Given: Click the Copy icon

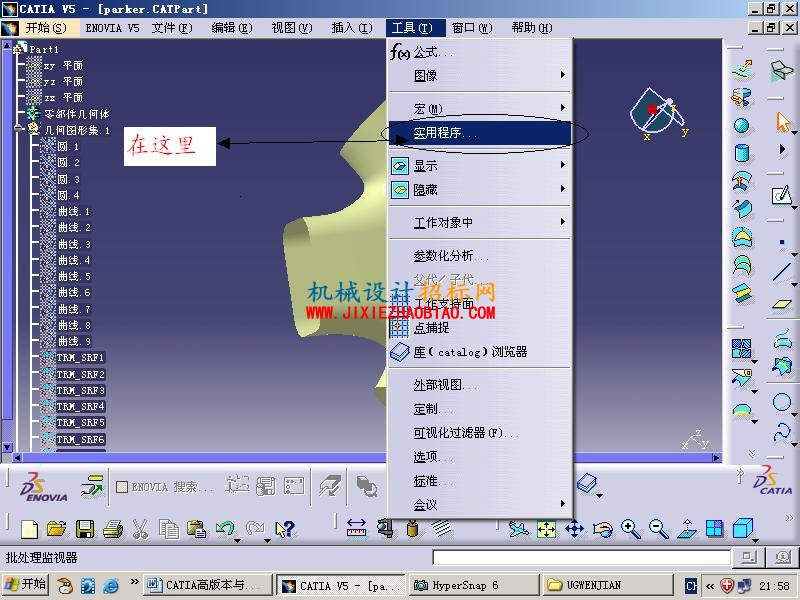Looking at the screenshot, I should [x=168, y=529].
